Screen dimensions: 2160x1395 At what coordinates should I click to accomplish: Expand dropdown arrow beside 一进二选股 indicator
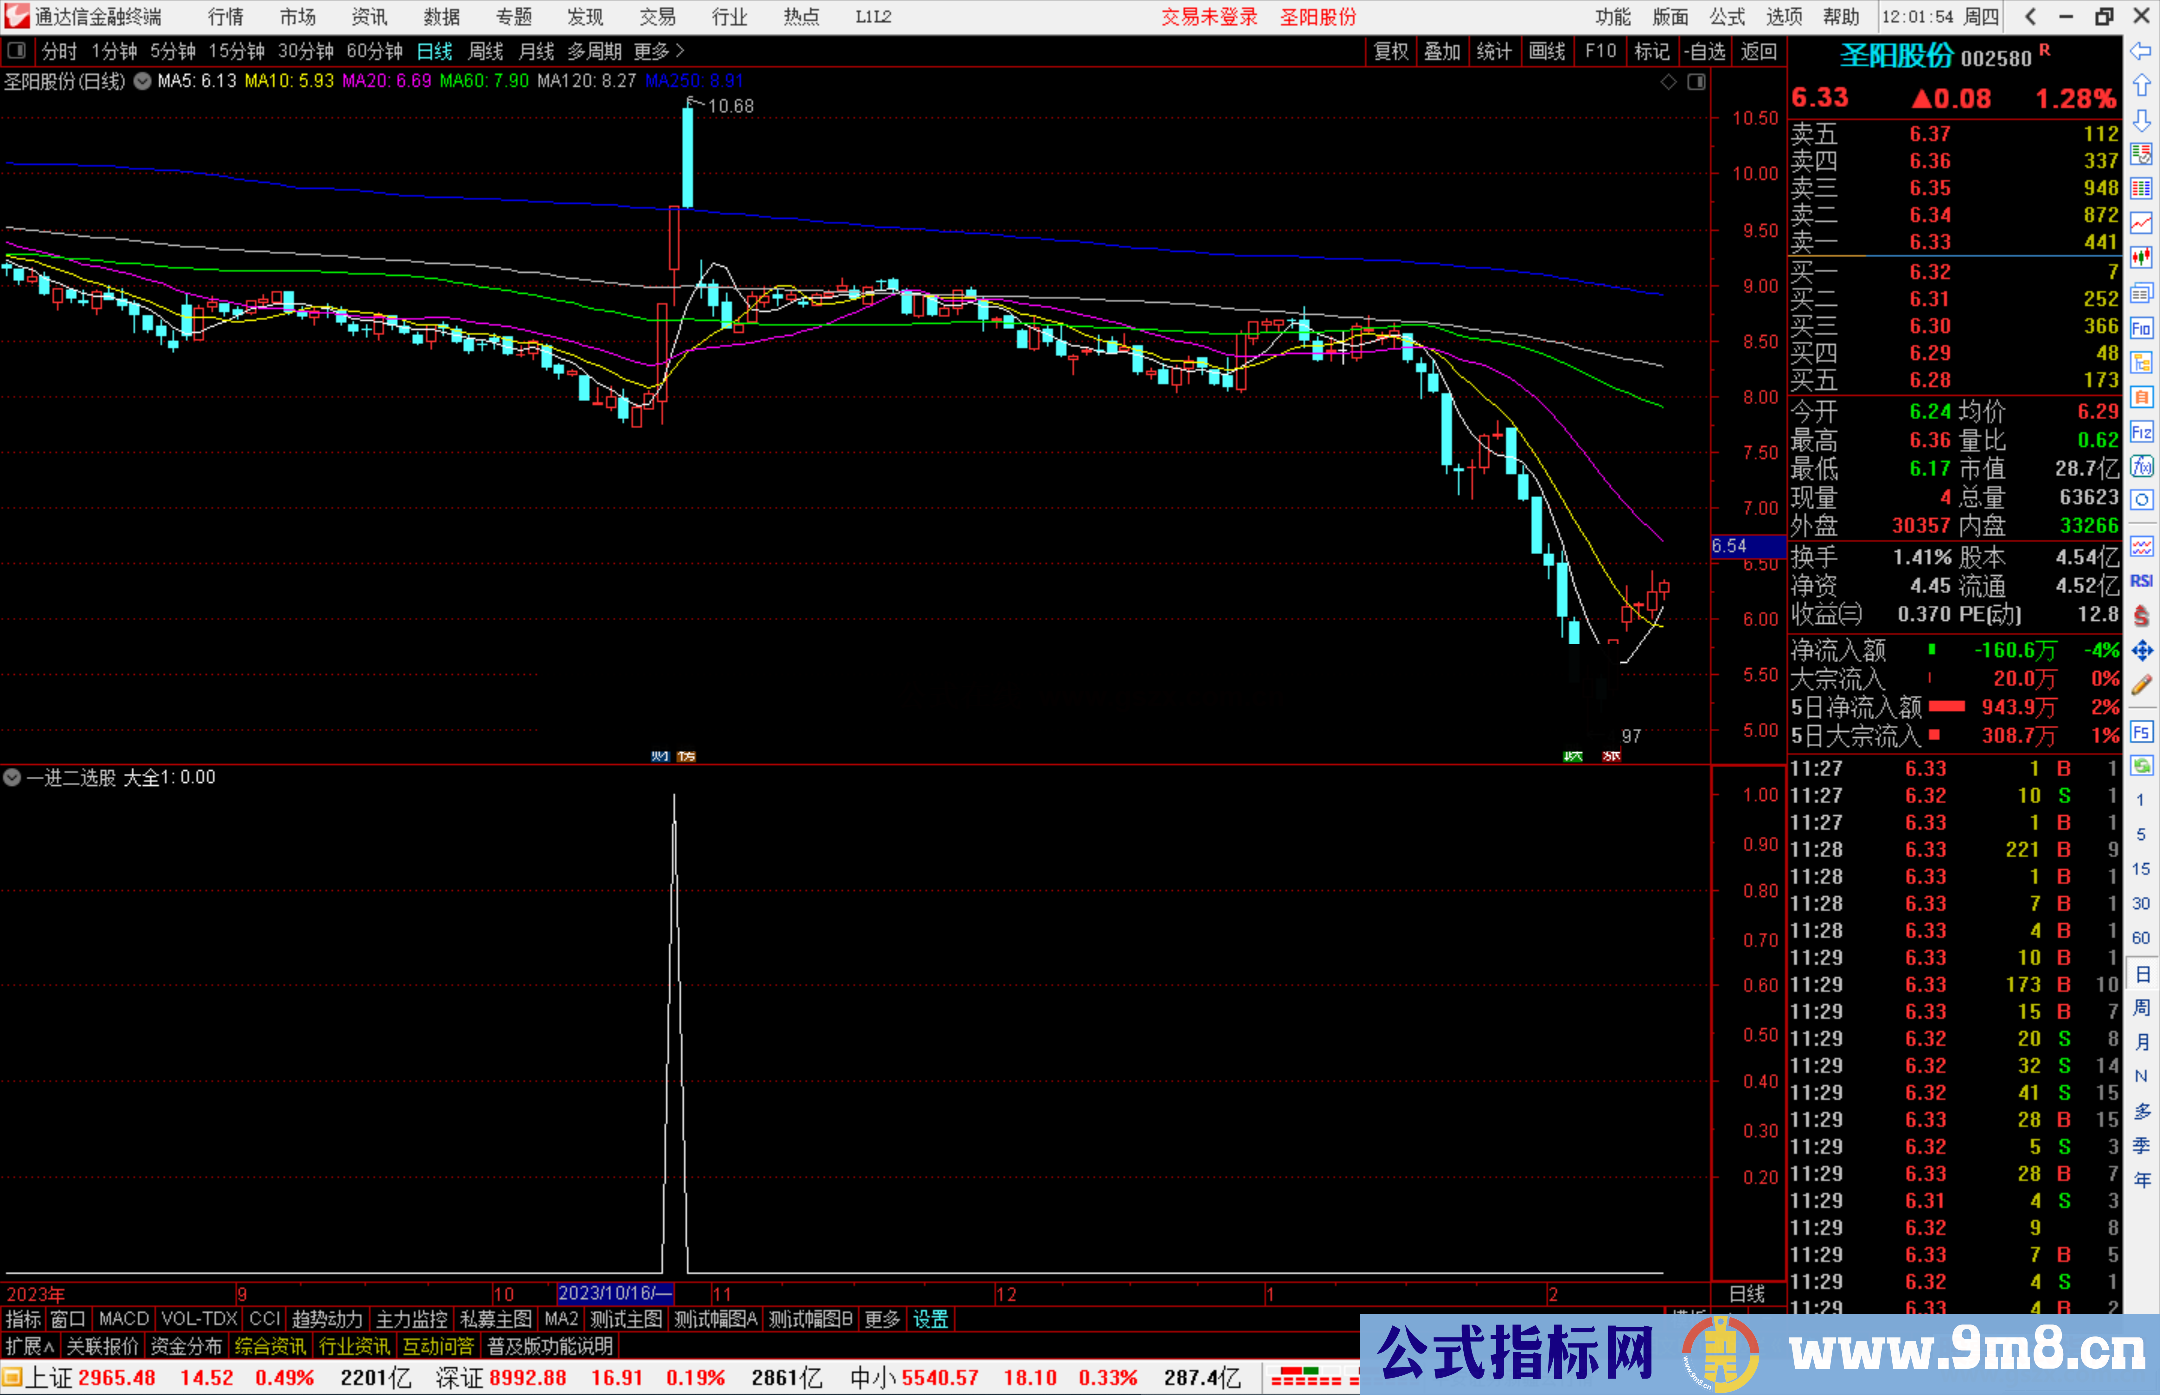[12, 777]
